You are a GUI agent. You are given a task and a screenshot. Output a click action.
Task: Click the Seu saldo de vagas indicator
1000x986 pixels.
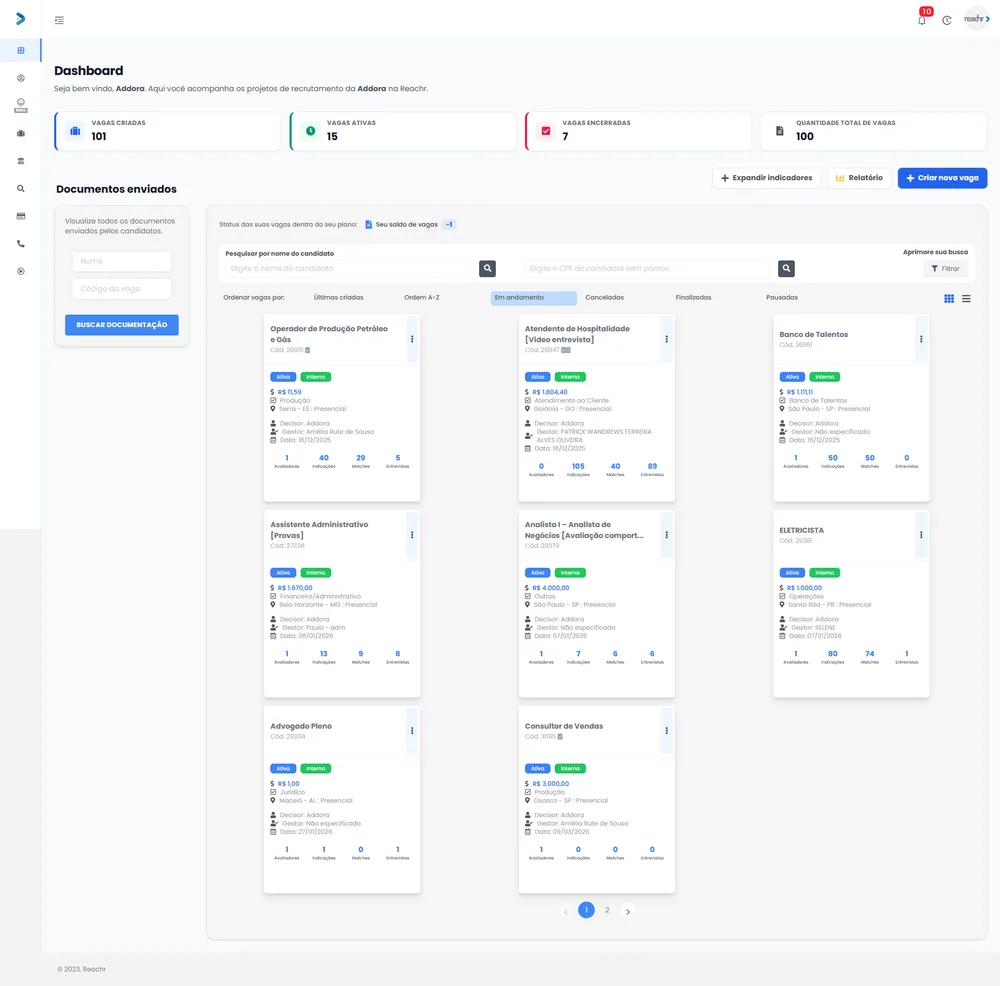click(409, 224)
